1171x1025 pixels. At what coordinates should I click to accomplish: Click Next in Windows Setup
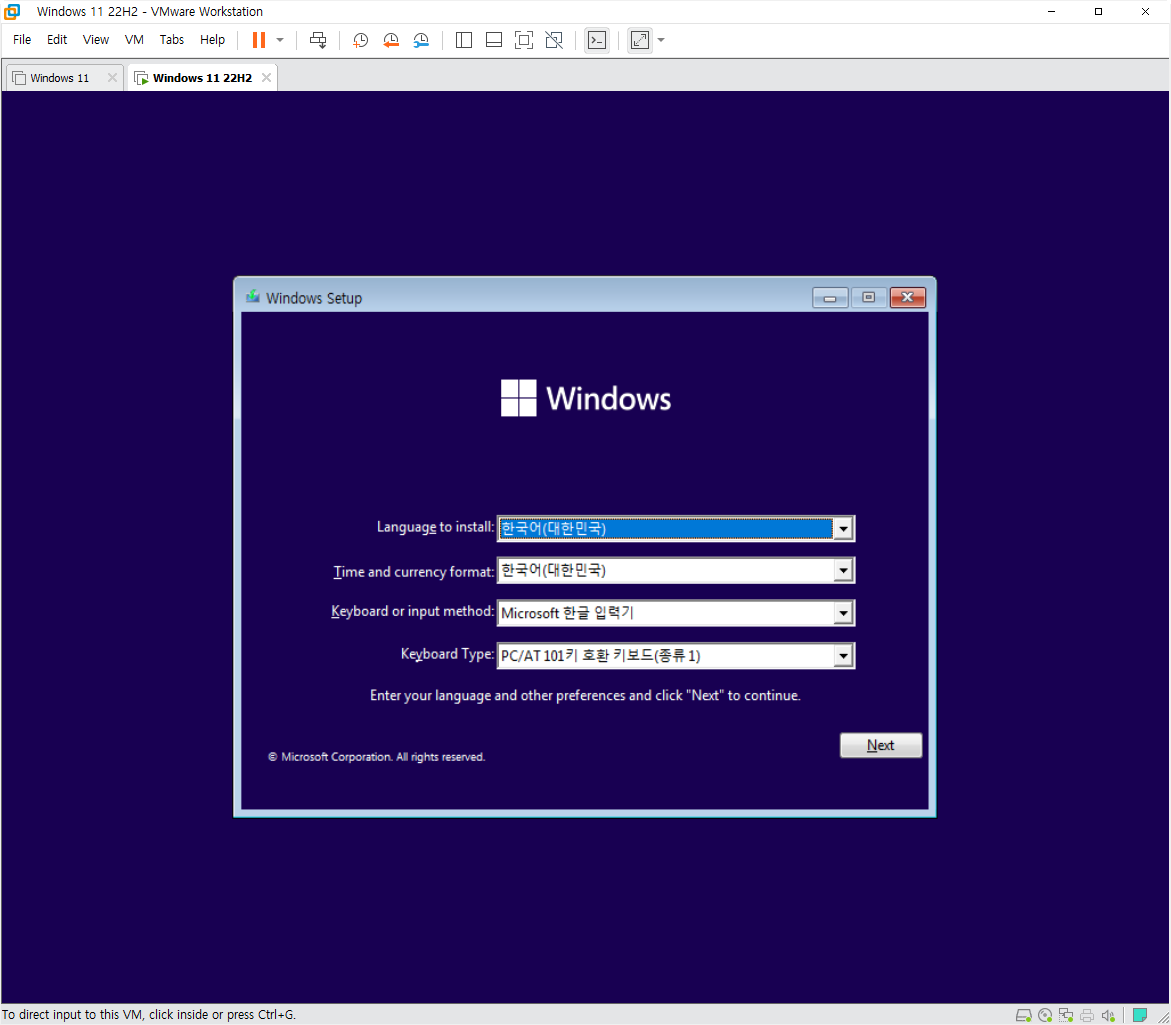coord(880,745)
